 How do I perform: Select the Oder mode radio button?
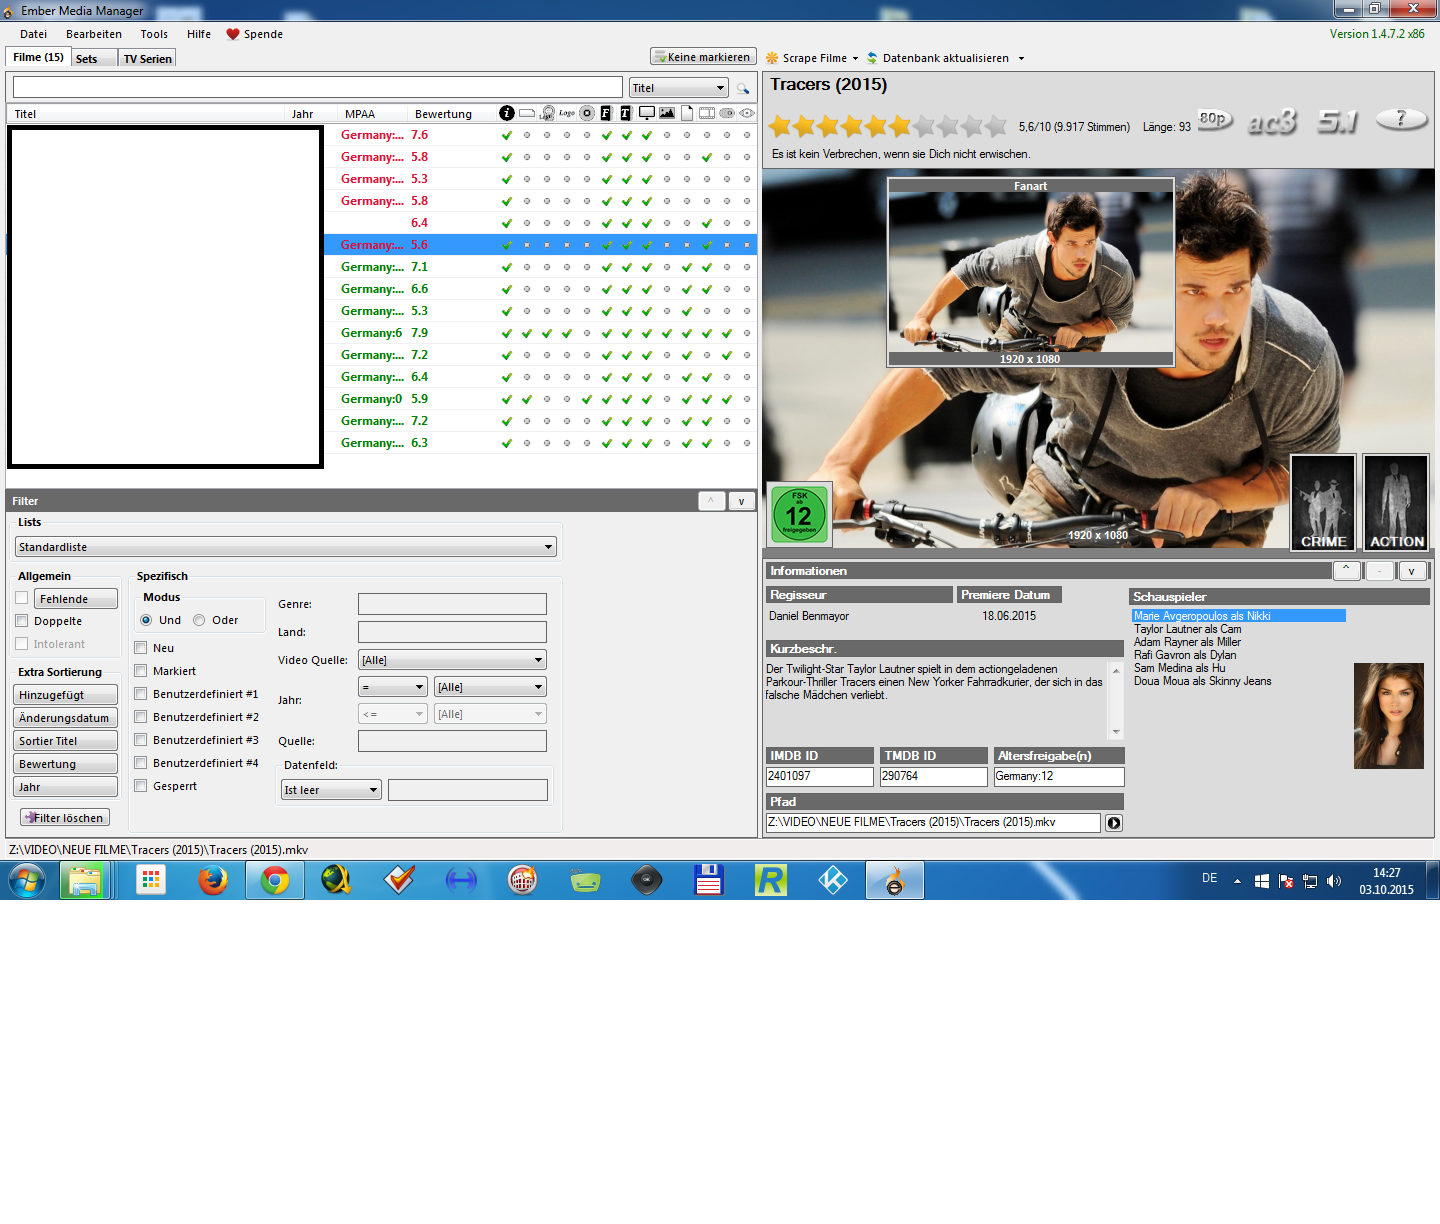199,620
